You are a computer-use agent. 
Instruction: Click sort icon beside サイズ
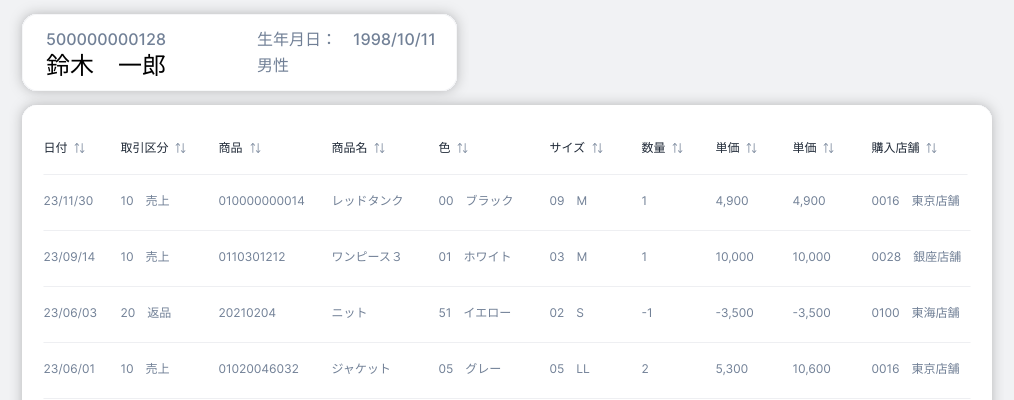point(598,148)
